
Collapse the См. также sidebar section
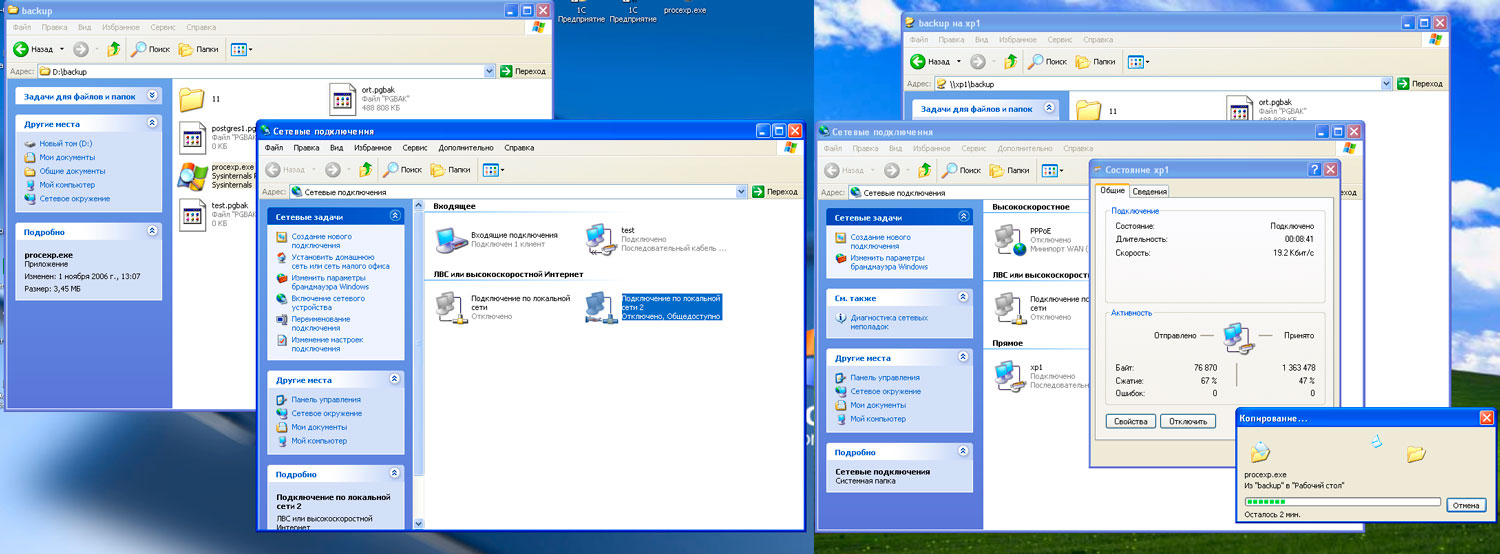[x=962, y=297]
